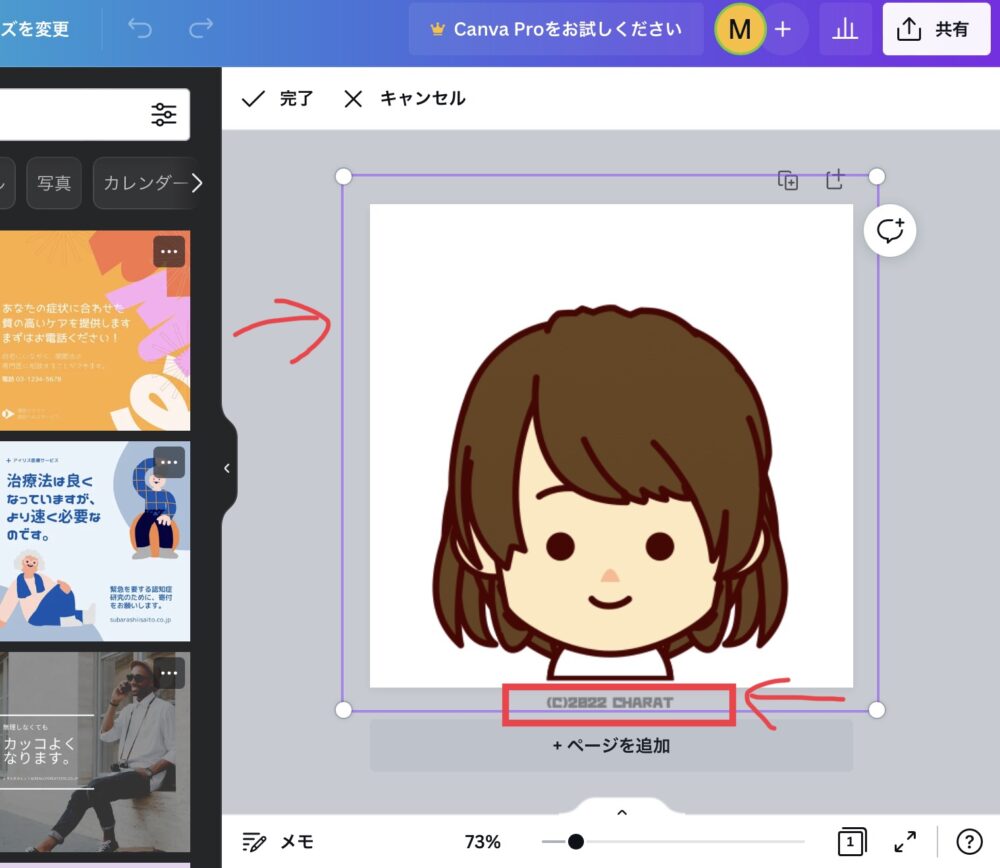
Task: Show more categories with right chevron
Action: (197, 183)
